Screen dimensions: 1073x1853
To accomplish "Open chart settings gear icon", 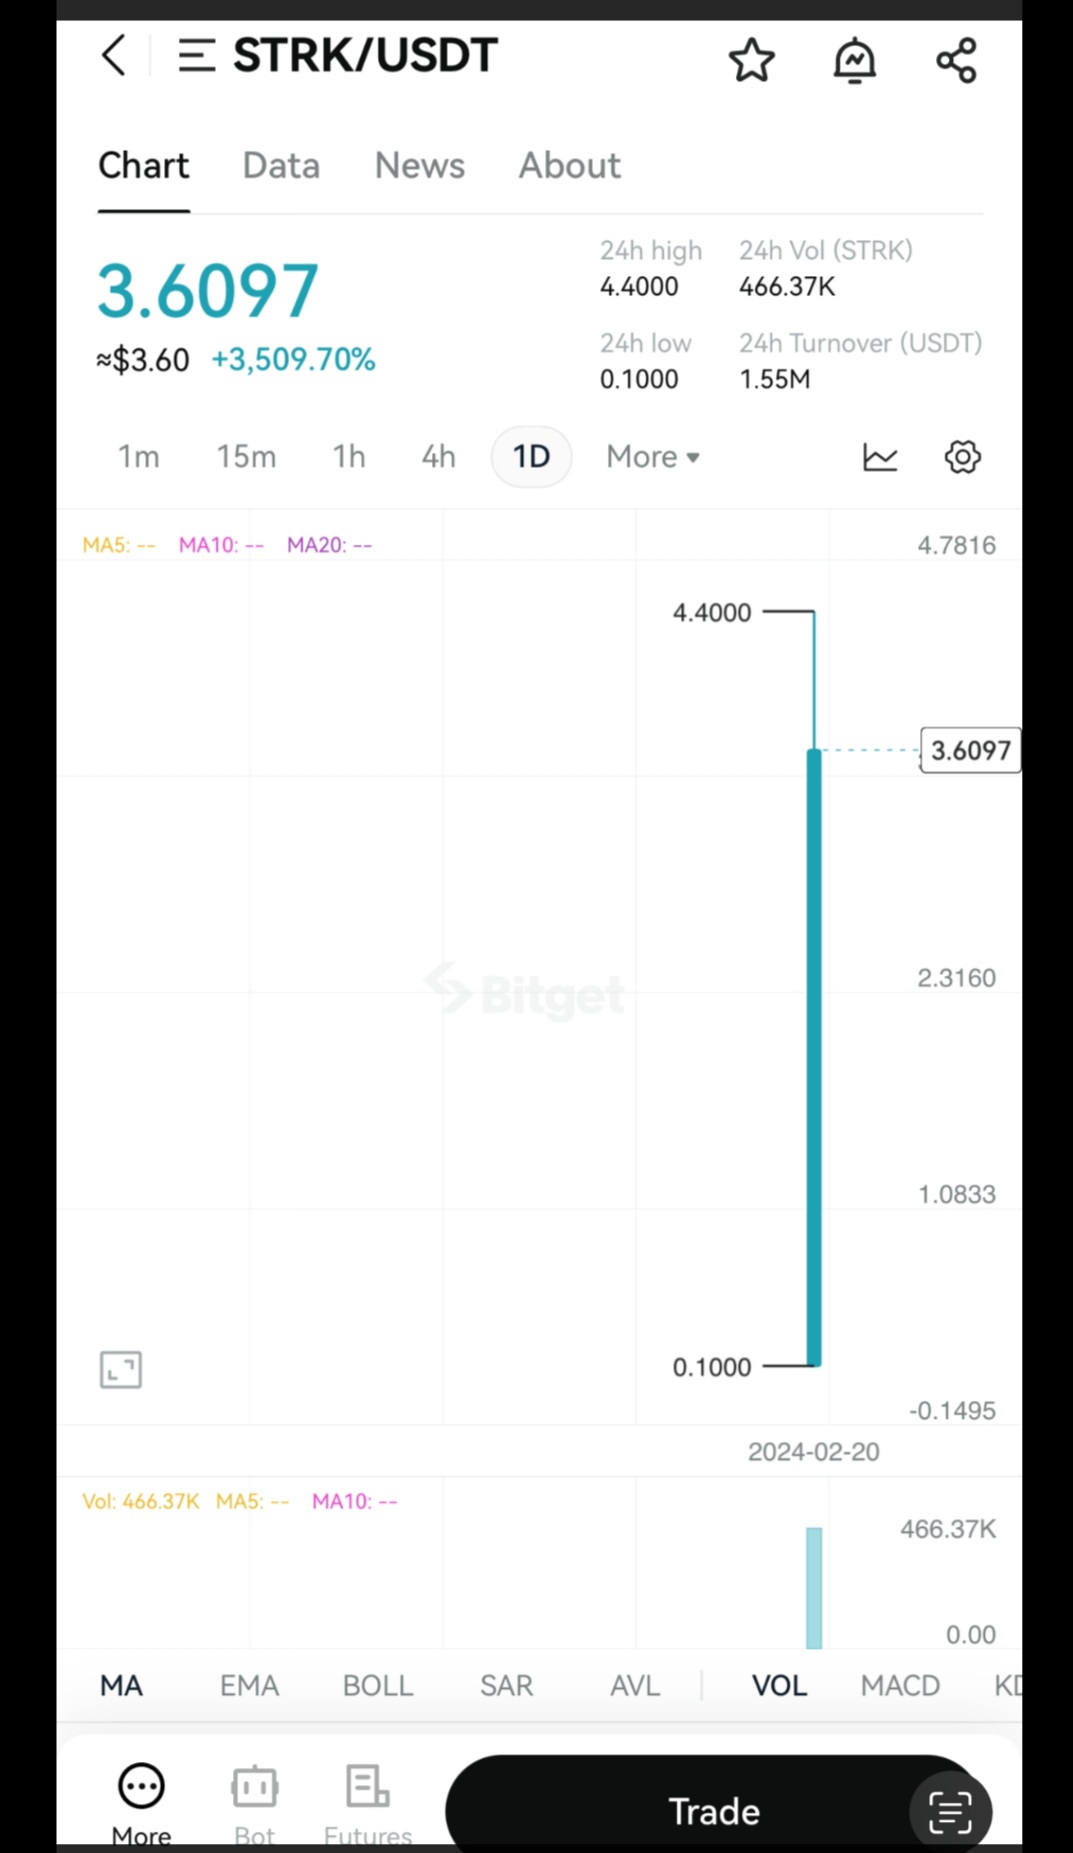I will [962, 457].
